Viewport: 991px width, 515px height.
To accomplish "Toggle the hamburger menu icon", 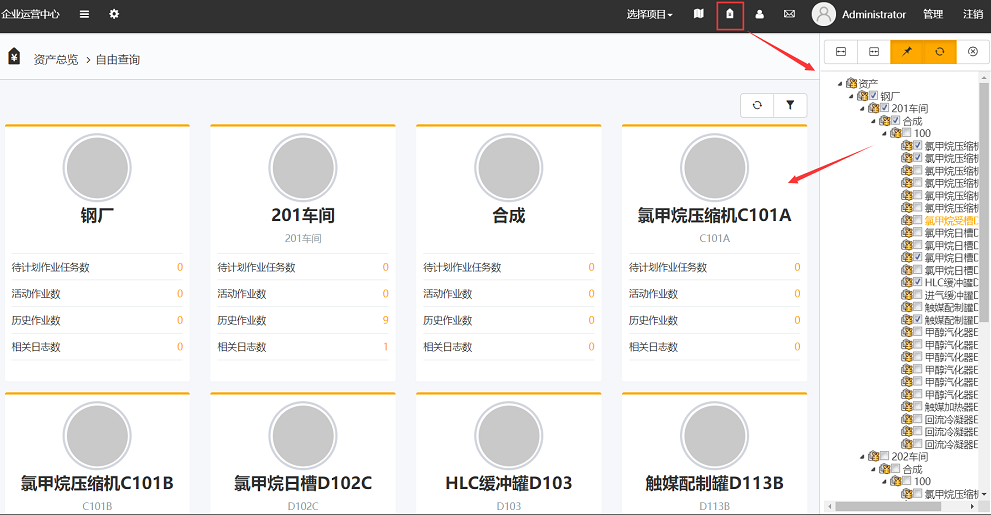I will tap(84, 14).
